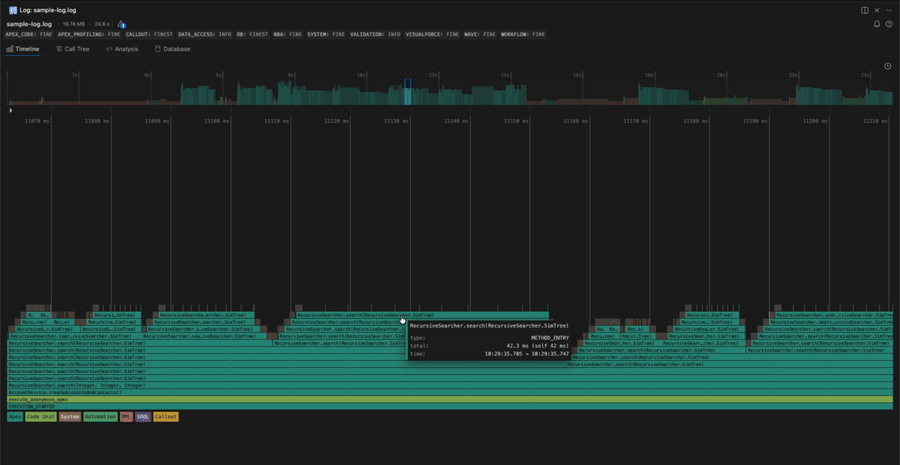Click the APEX_CODE: FINE log level badge

[x=29, y=34]
